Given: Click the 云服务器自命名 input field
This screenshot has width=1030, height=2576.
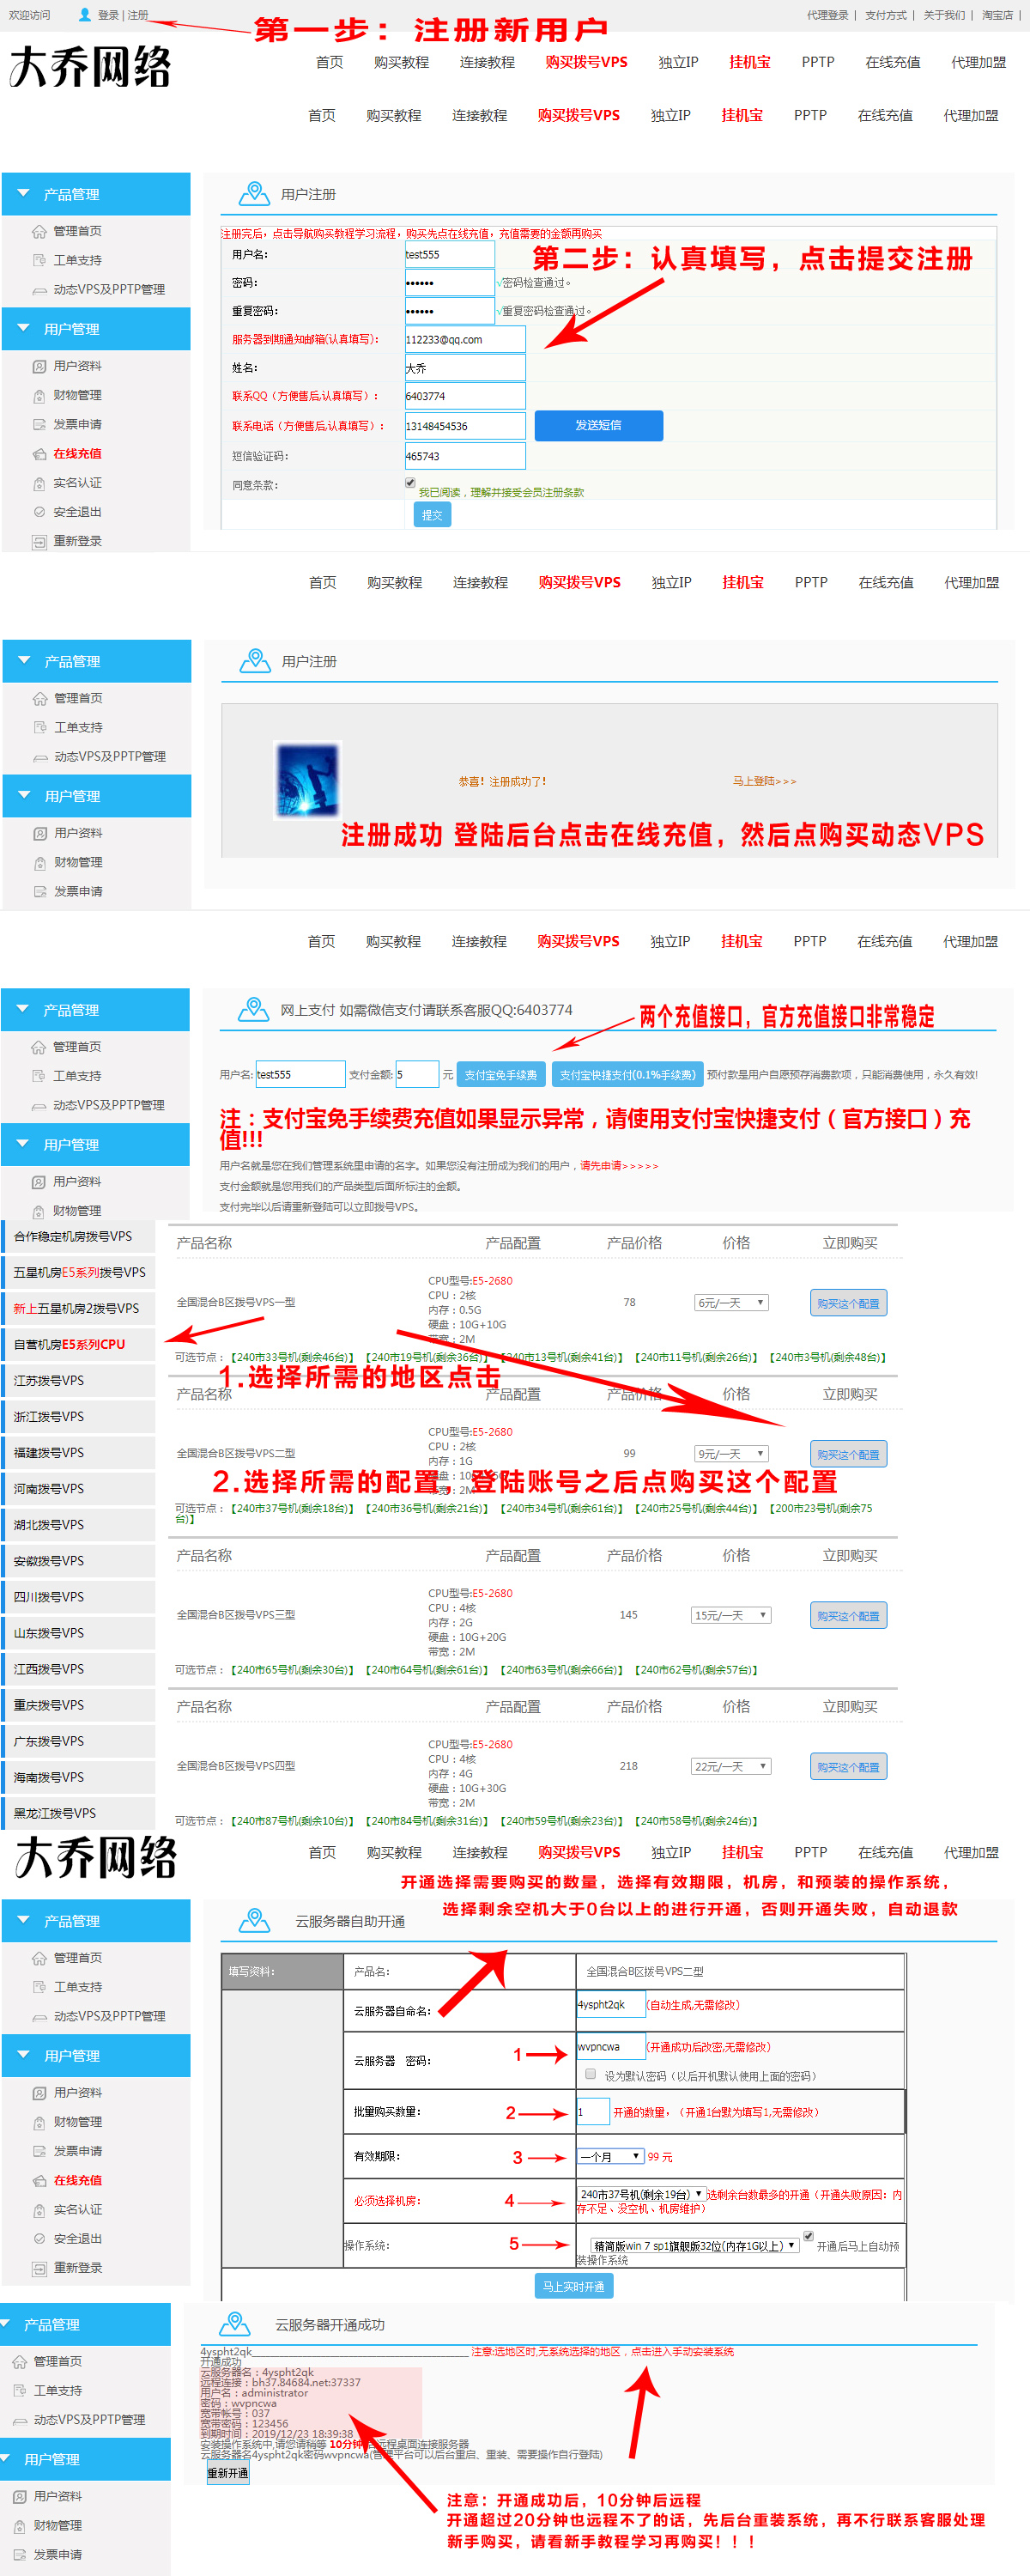Looking at the screenshot, I should click(x=610, y=2004).
